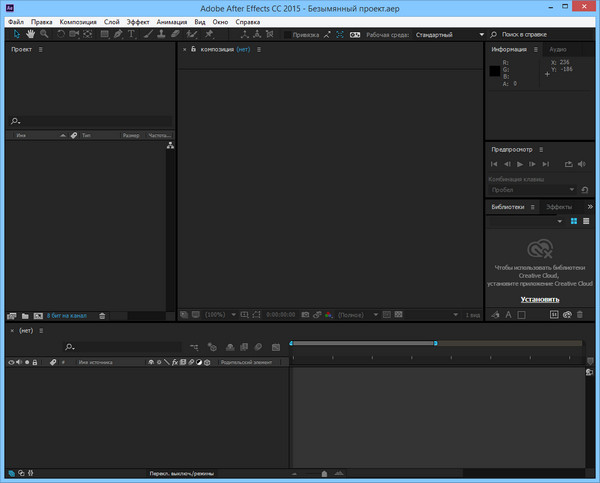The width and height of the screenshot is (600, 483).
Task: Toggle the eye video column in the timeline
Action: click(x=11, y=362)
